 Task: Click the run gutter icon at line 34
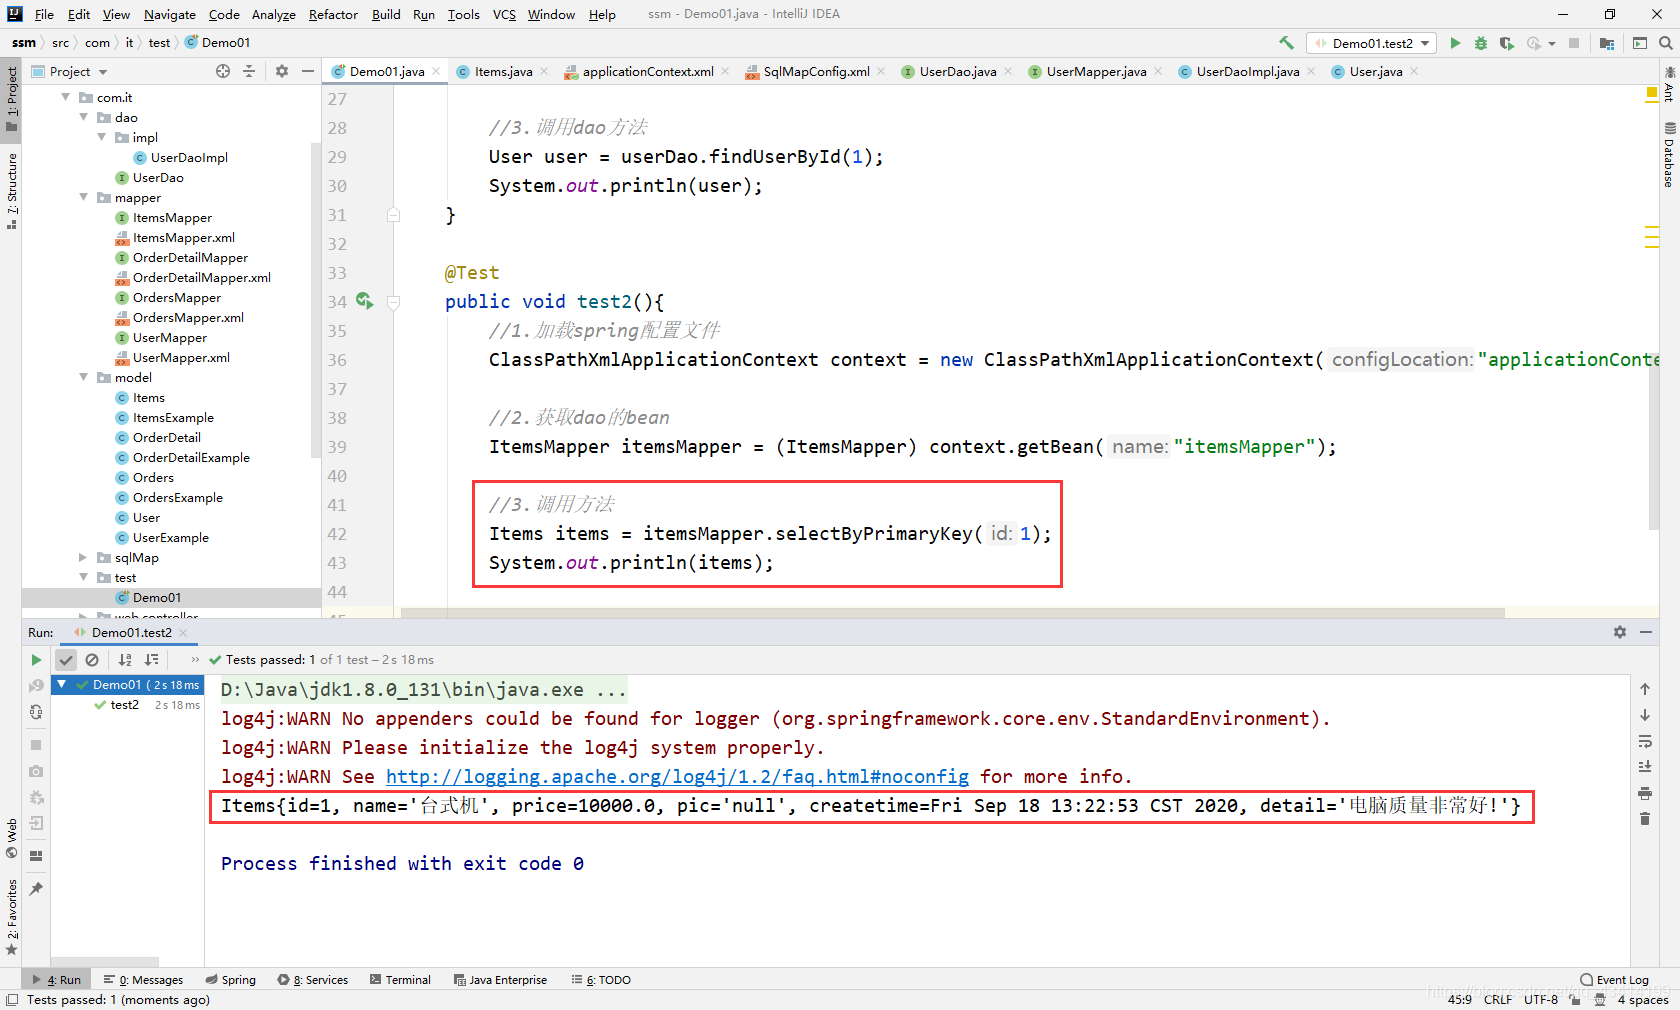click(364, 301)
